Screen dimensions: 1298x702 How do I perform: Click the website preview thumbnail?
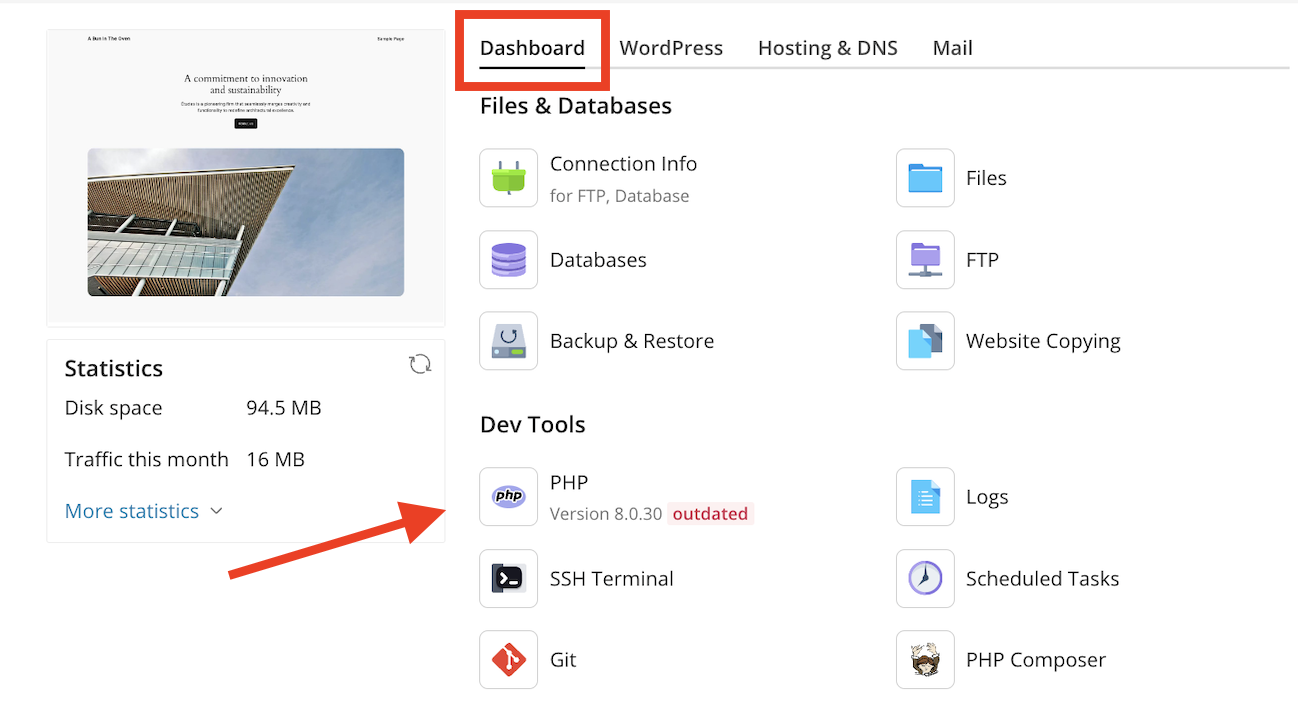pyautogui.click(x=245, y=176)
